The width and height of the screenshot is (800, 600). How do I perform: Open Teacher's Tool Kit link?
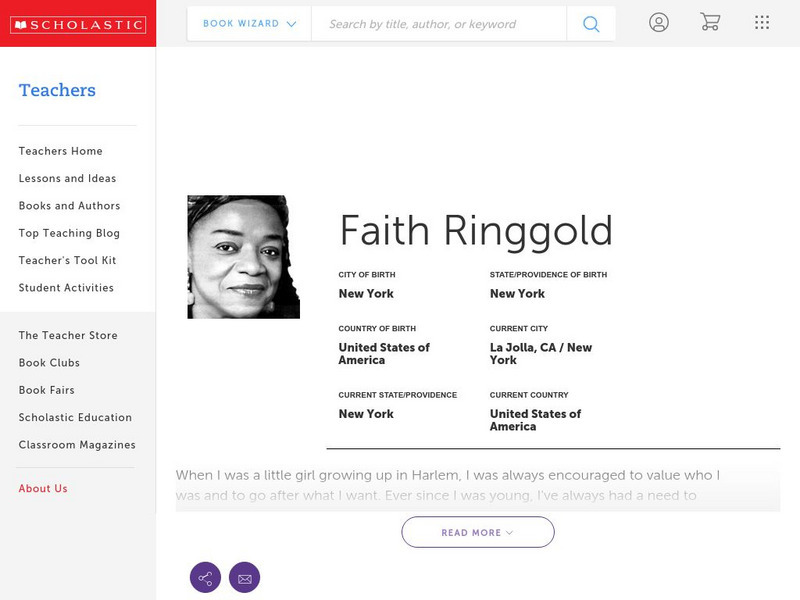(67, 261)
